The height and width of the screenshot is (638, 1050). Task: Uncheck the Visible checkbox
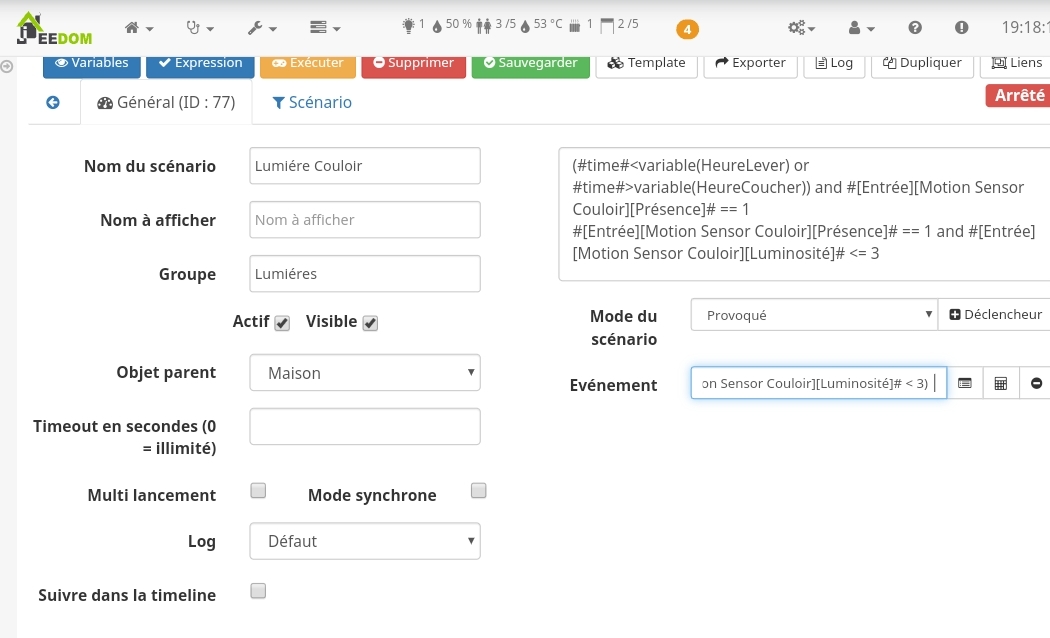pos(370,323)
